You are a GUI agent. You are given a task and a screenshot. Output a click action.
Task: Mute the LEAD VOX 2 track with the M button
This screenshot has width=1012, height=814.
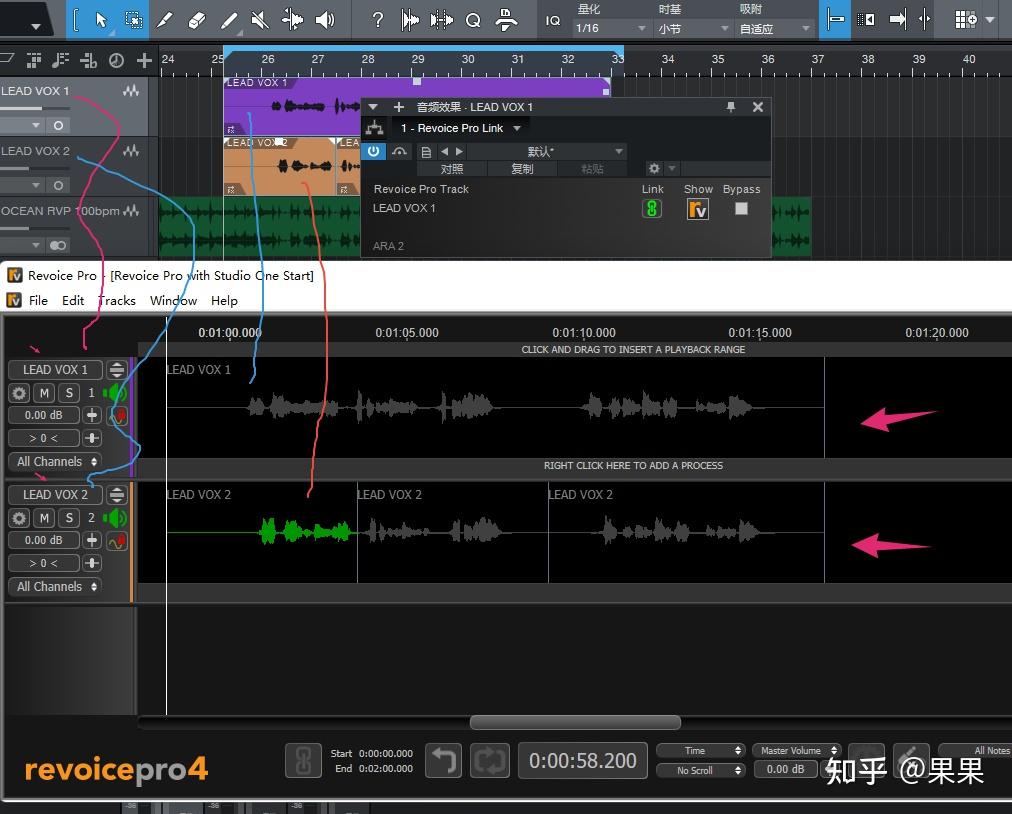[43, 517]
